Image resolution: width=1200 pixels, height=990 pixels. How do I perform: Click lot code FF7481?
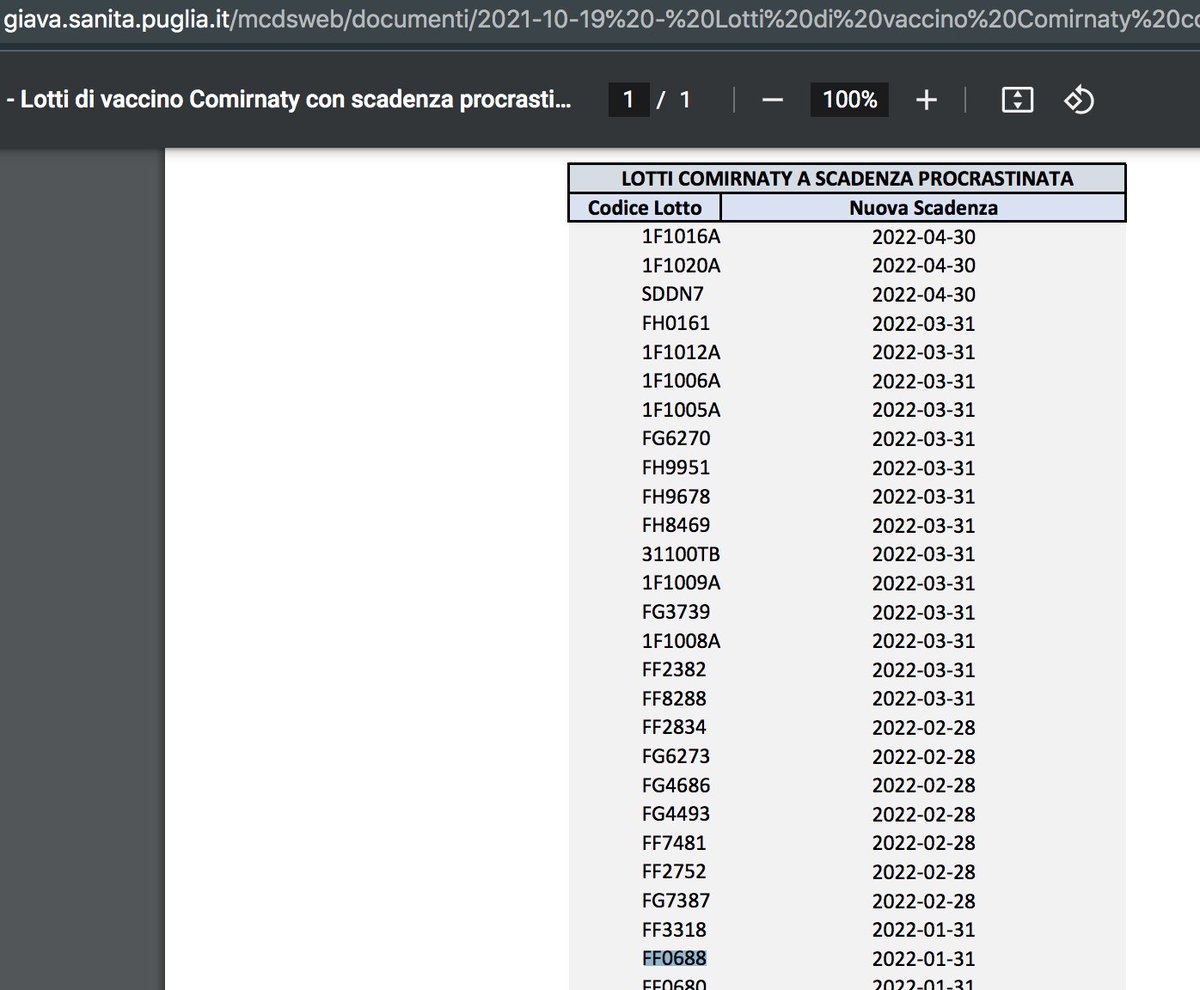click(675, 843)
